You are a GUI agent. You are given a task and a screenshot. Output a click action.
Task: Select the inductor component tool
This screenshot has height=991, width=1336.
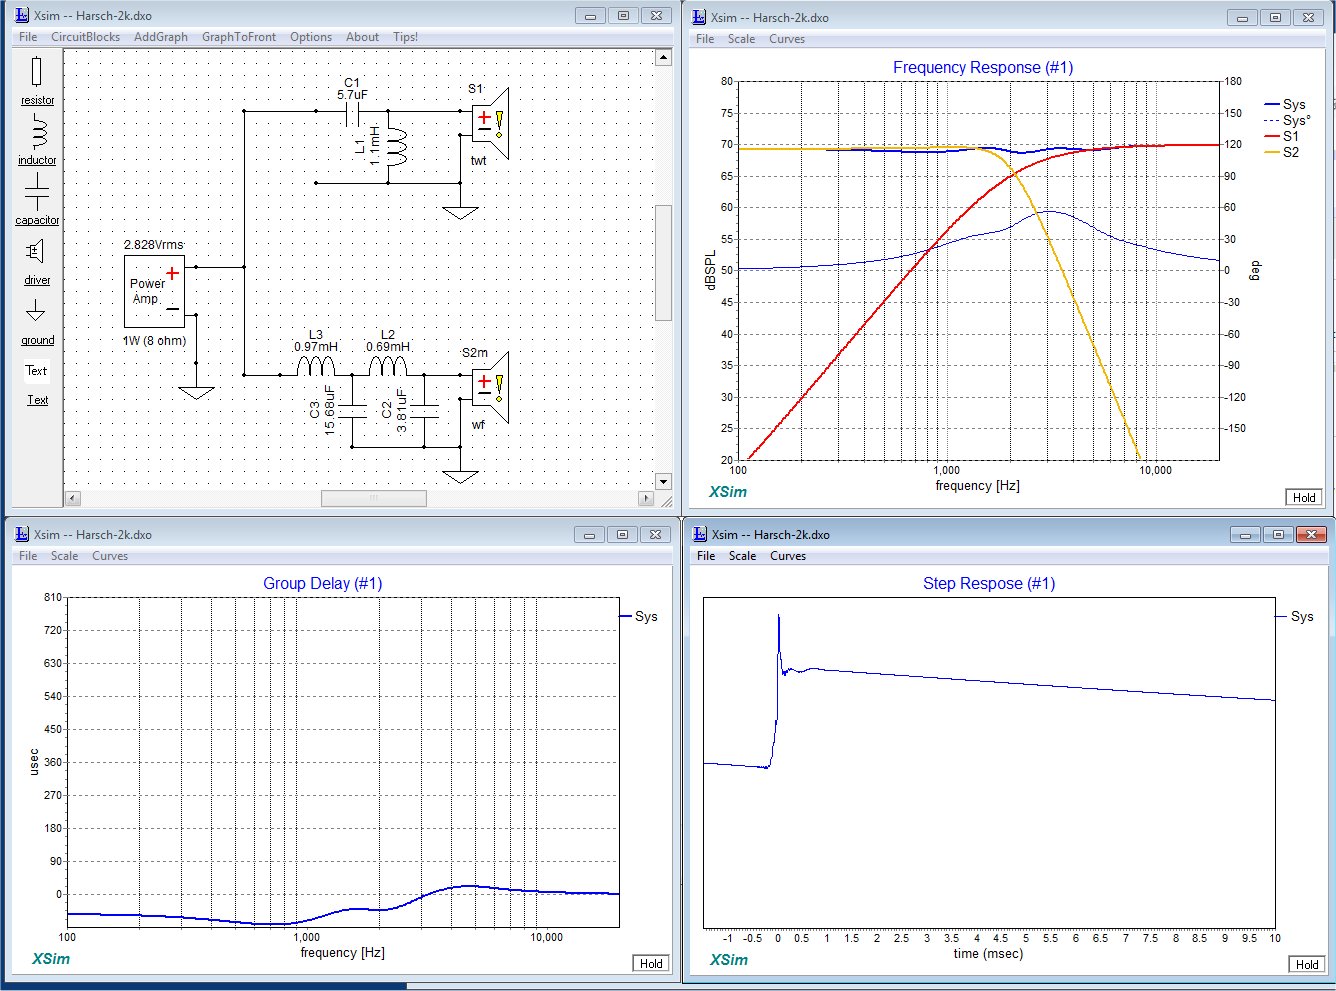click(x=37, y=140)
